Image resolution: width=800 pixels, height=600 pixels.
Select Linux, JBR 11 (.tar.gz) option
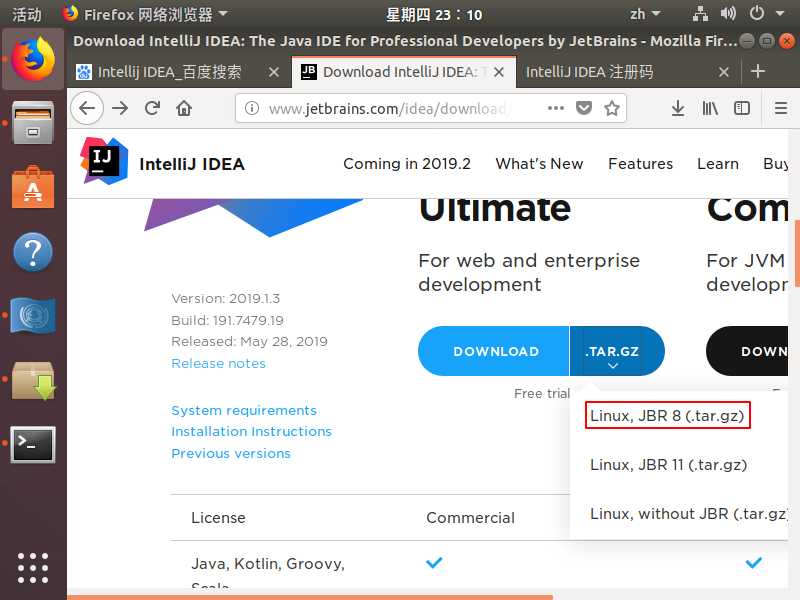pyautogui.click(x=668, y=464)
